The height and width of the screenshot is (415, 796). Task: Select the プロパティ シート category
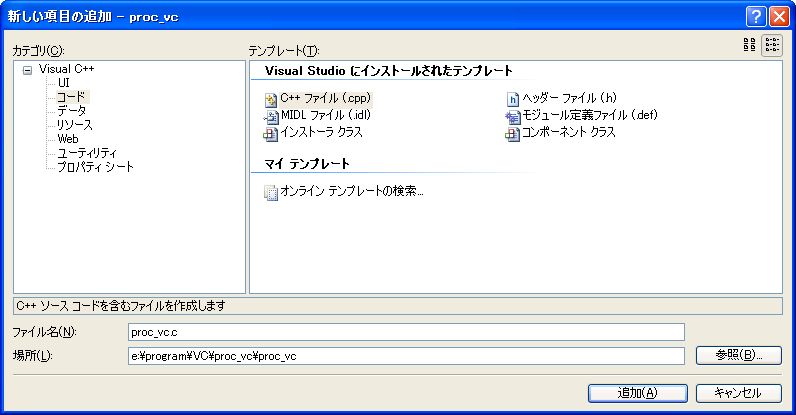95,167
